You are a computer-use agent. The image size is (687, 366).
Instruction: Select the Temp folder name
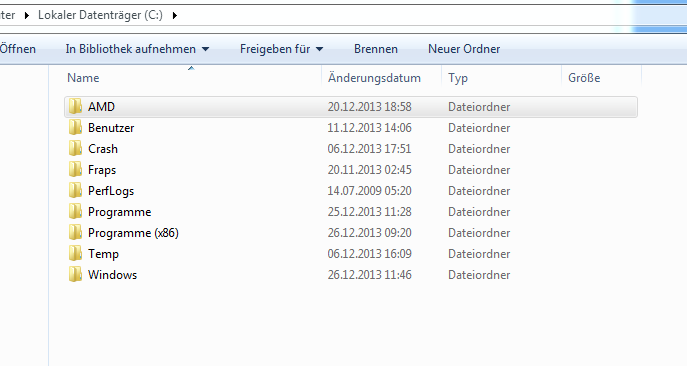[103, 254]
